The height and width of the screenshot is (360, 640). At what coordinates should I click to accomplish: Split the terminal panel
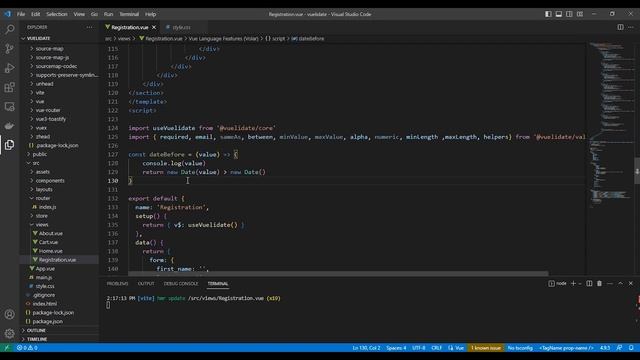pyautogui.click(x=589, y=283)
